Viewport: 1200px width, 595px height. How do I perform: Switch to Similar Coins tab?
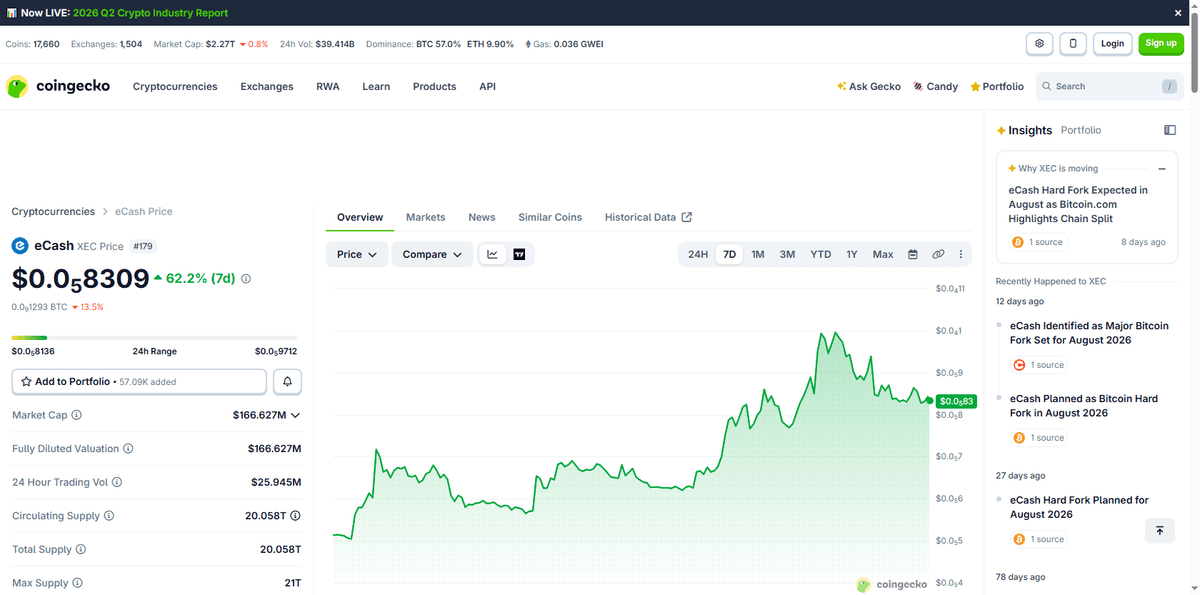pyautogui.click(x=550, y=217)
